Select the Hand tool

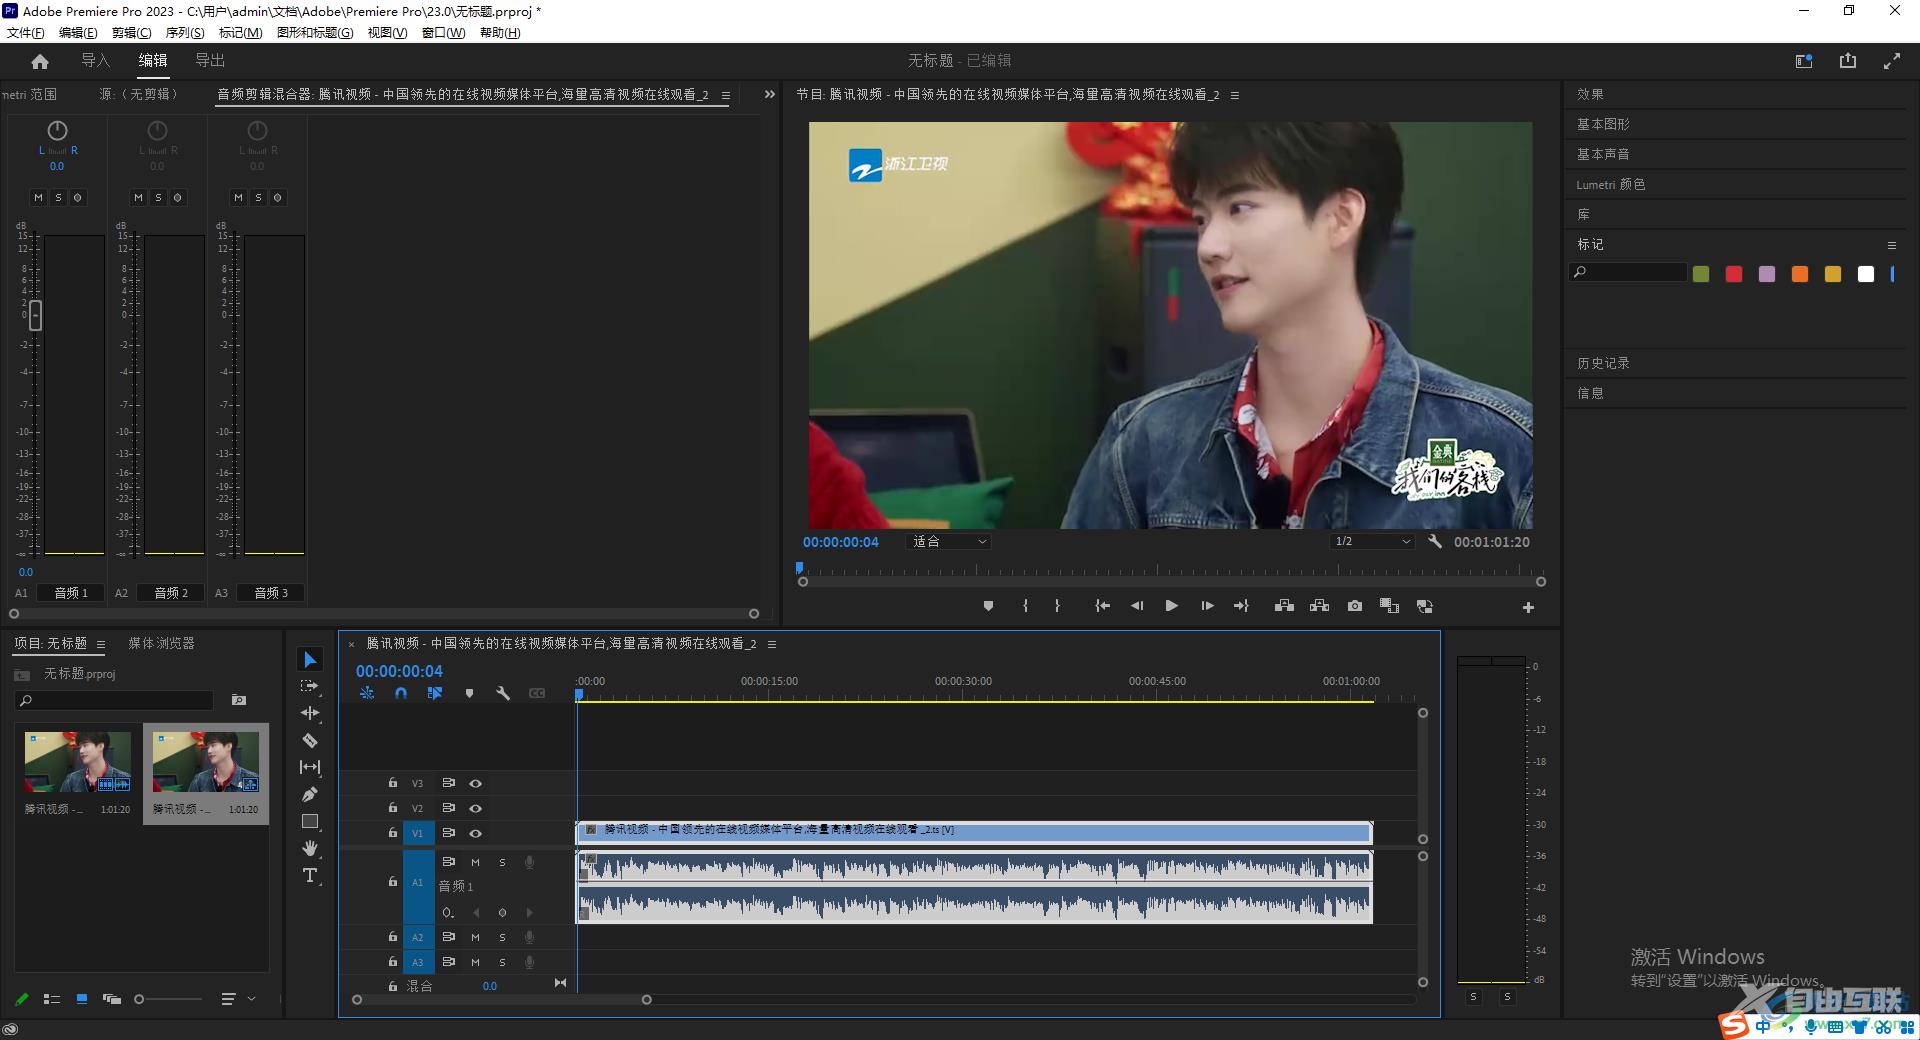pyautogui.click(x=310, y=848)
